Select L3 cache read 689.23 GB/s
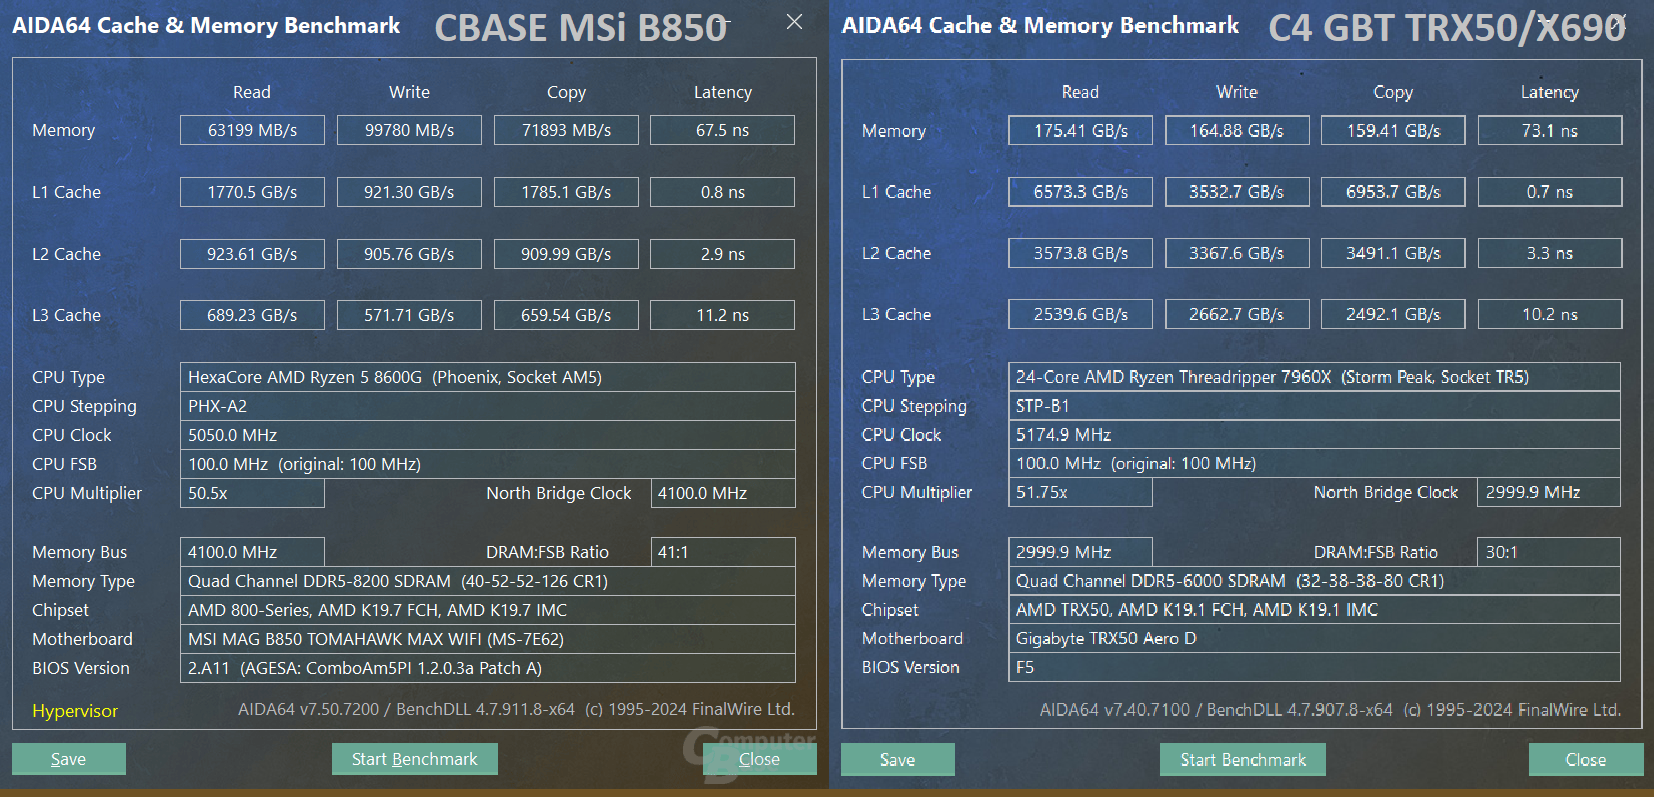The width and height of the screenshot is (1654, 798). pos(252,315)
